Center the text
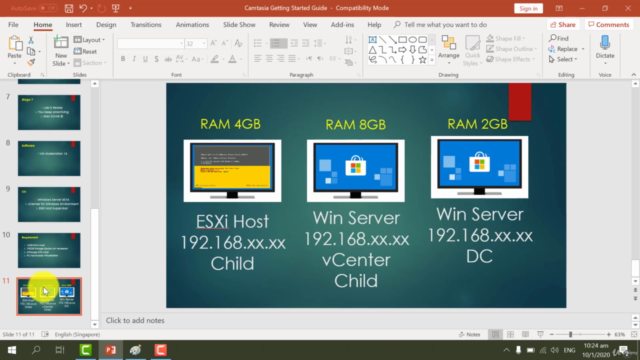Image resolution: width=640 pixels, height=360 pixels. click(x=269, y=59)
